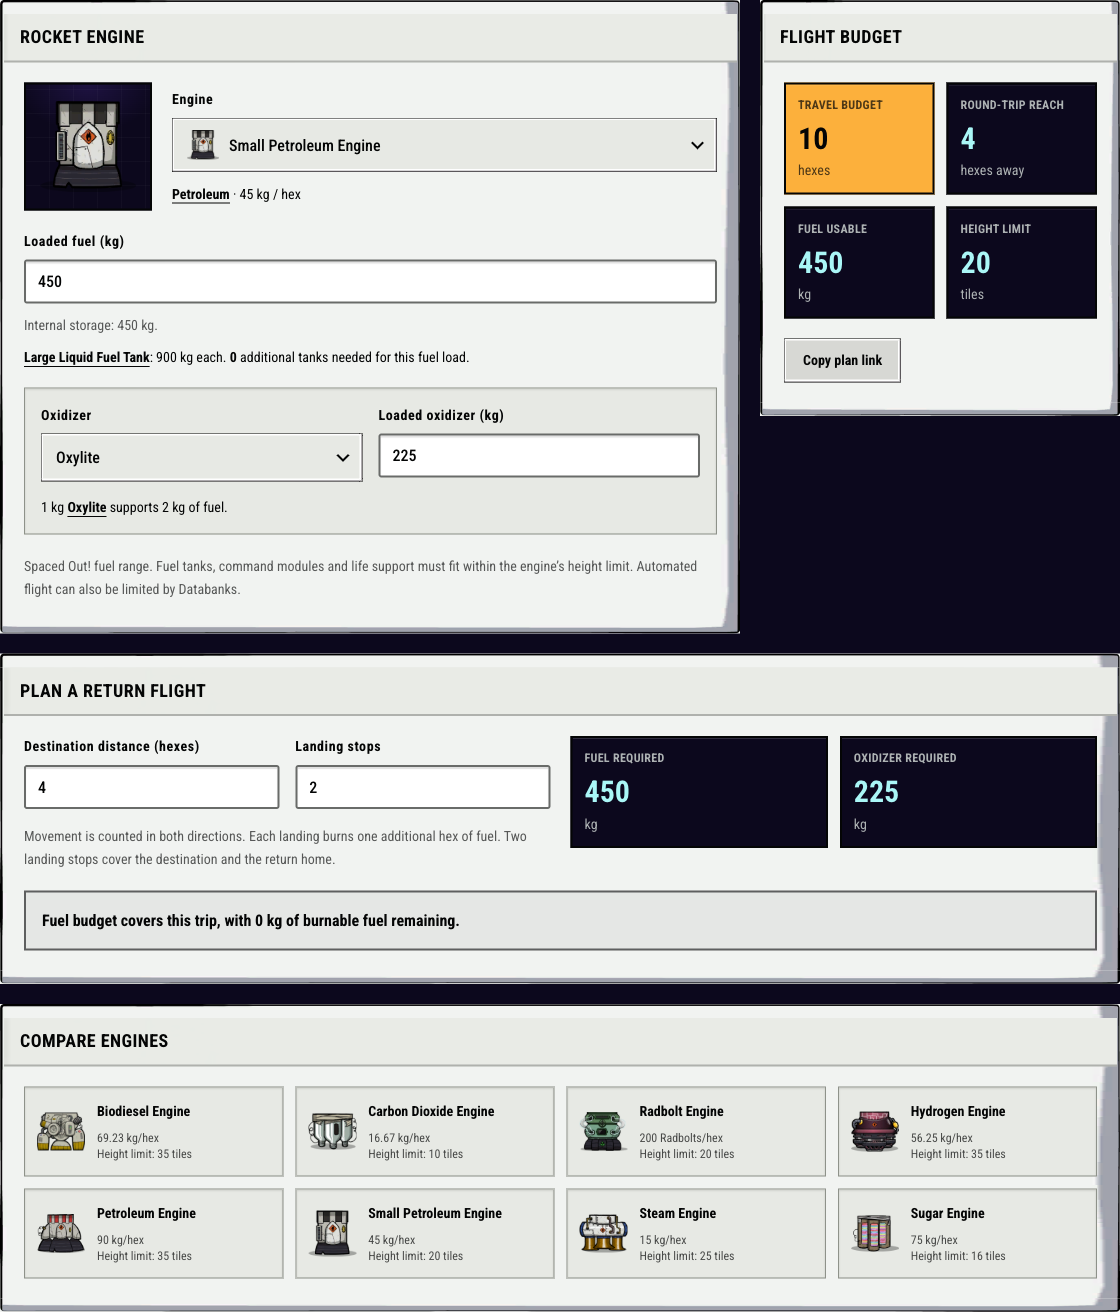Click the Plan a Return Flight heading
This screenshot has height=1312, width=1120.
113,691
